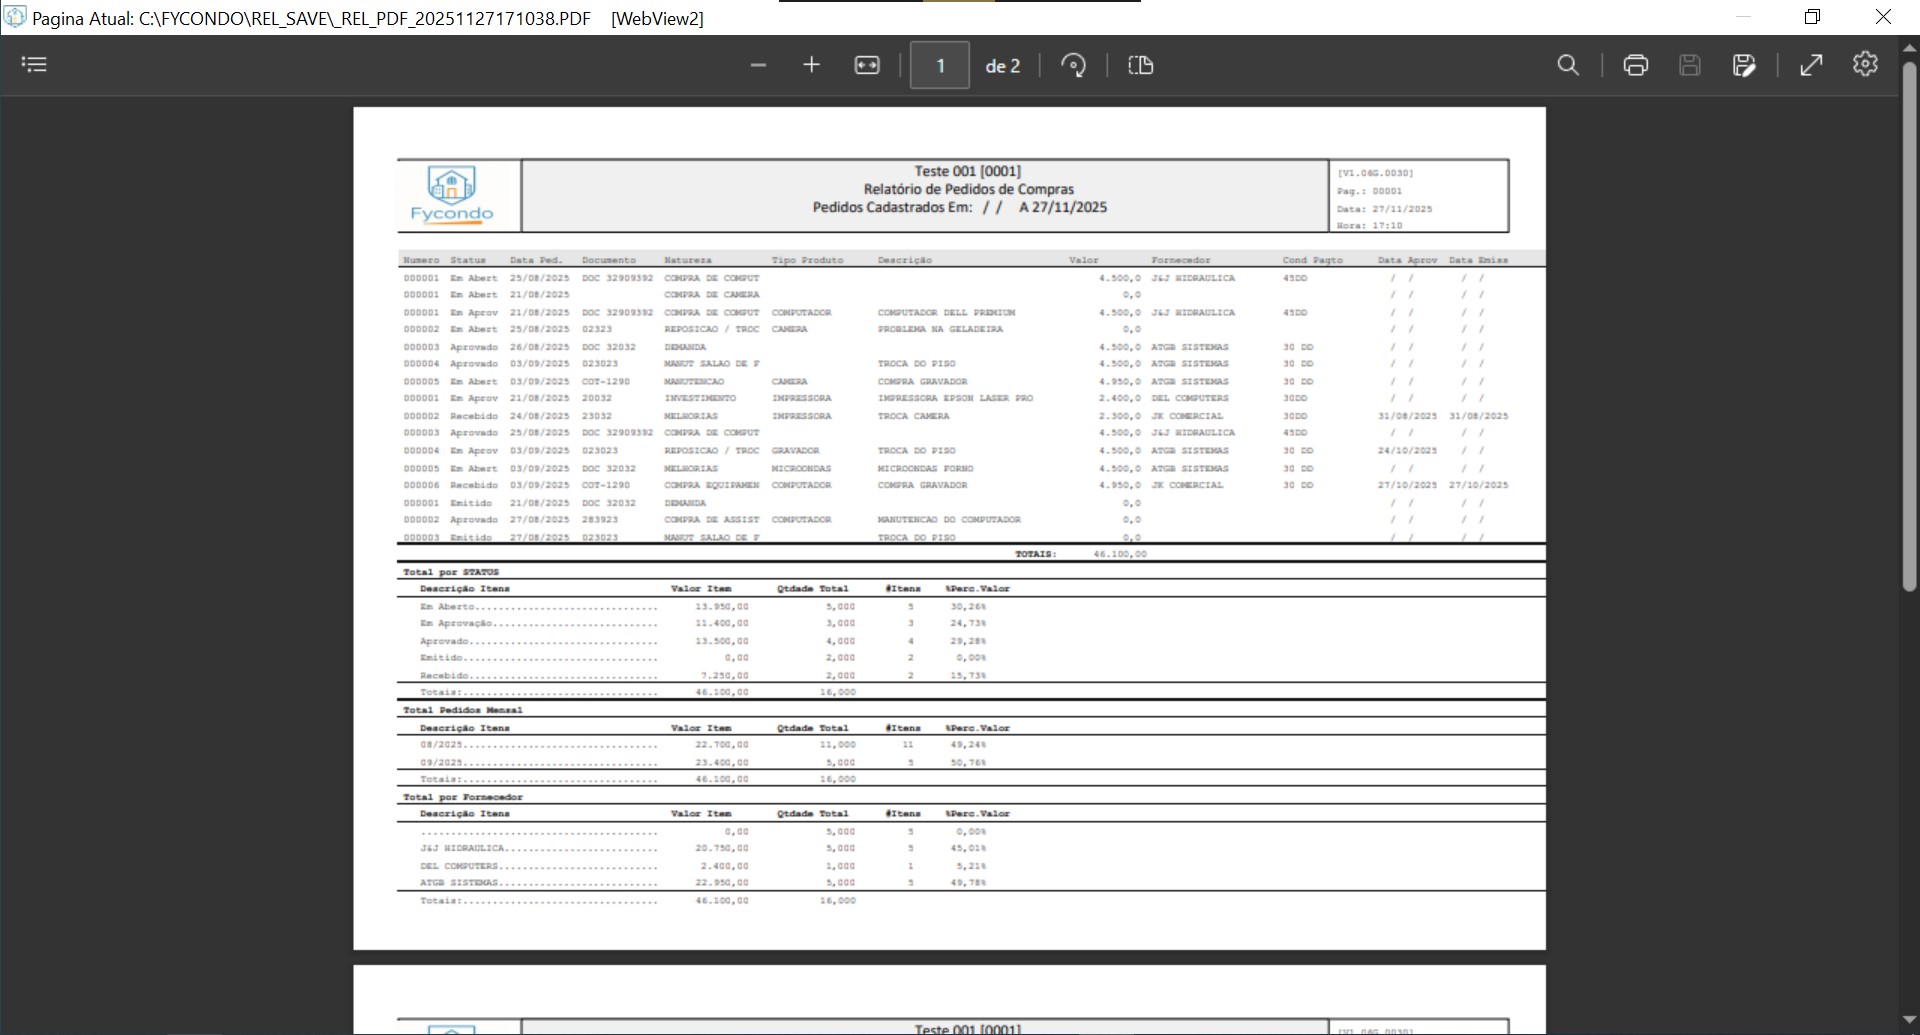Restore down the application window
The image size is (1920, 1035).
tap(1812, 17)
